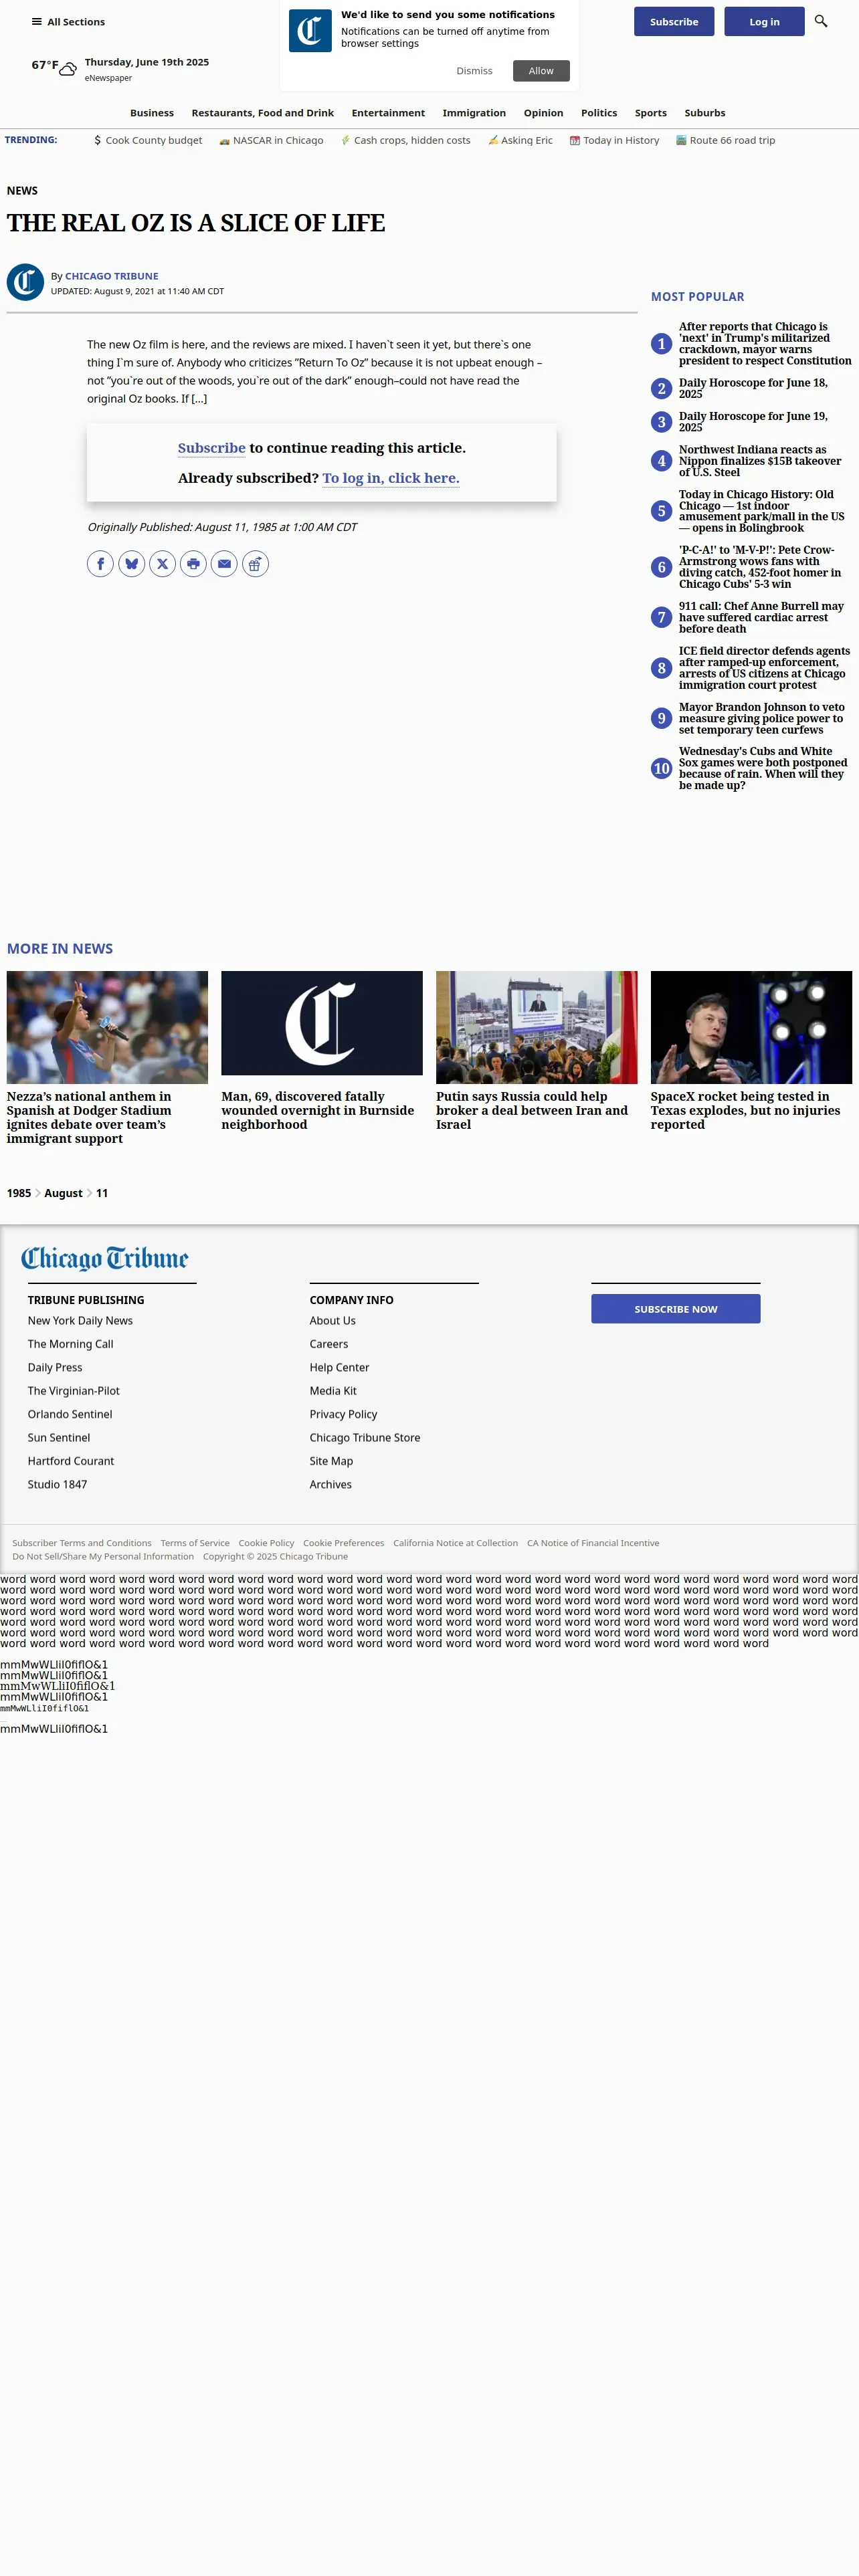
Task: Open Pete Crow-Armstrong Cubs story
Action: pyautogui.click(x=760, y=567)
